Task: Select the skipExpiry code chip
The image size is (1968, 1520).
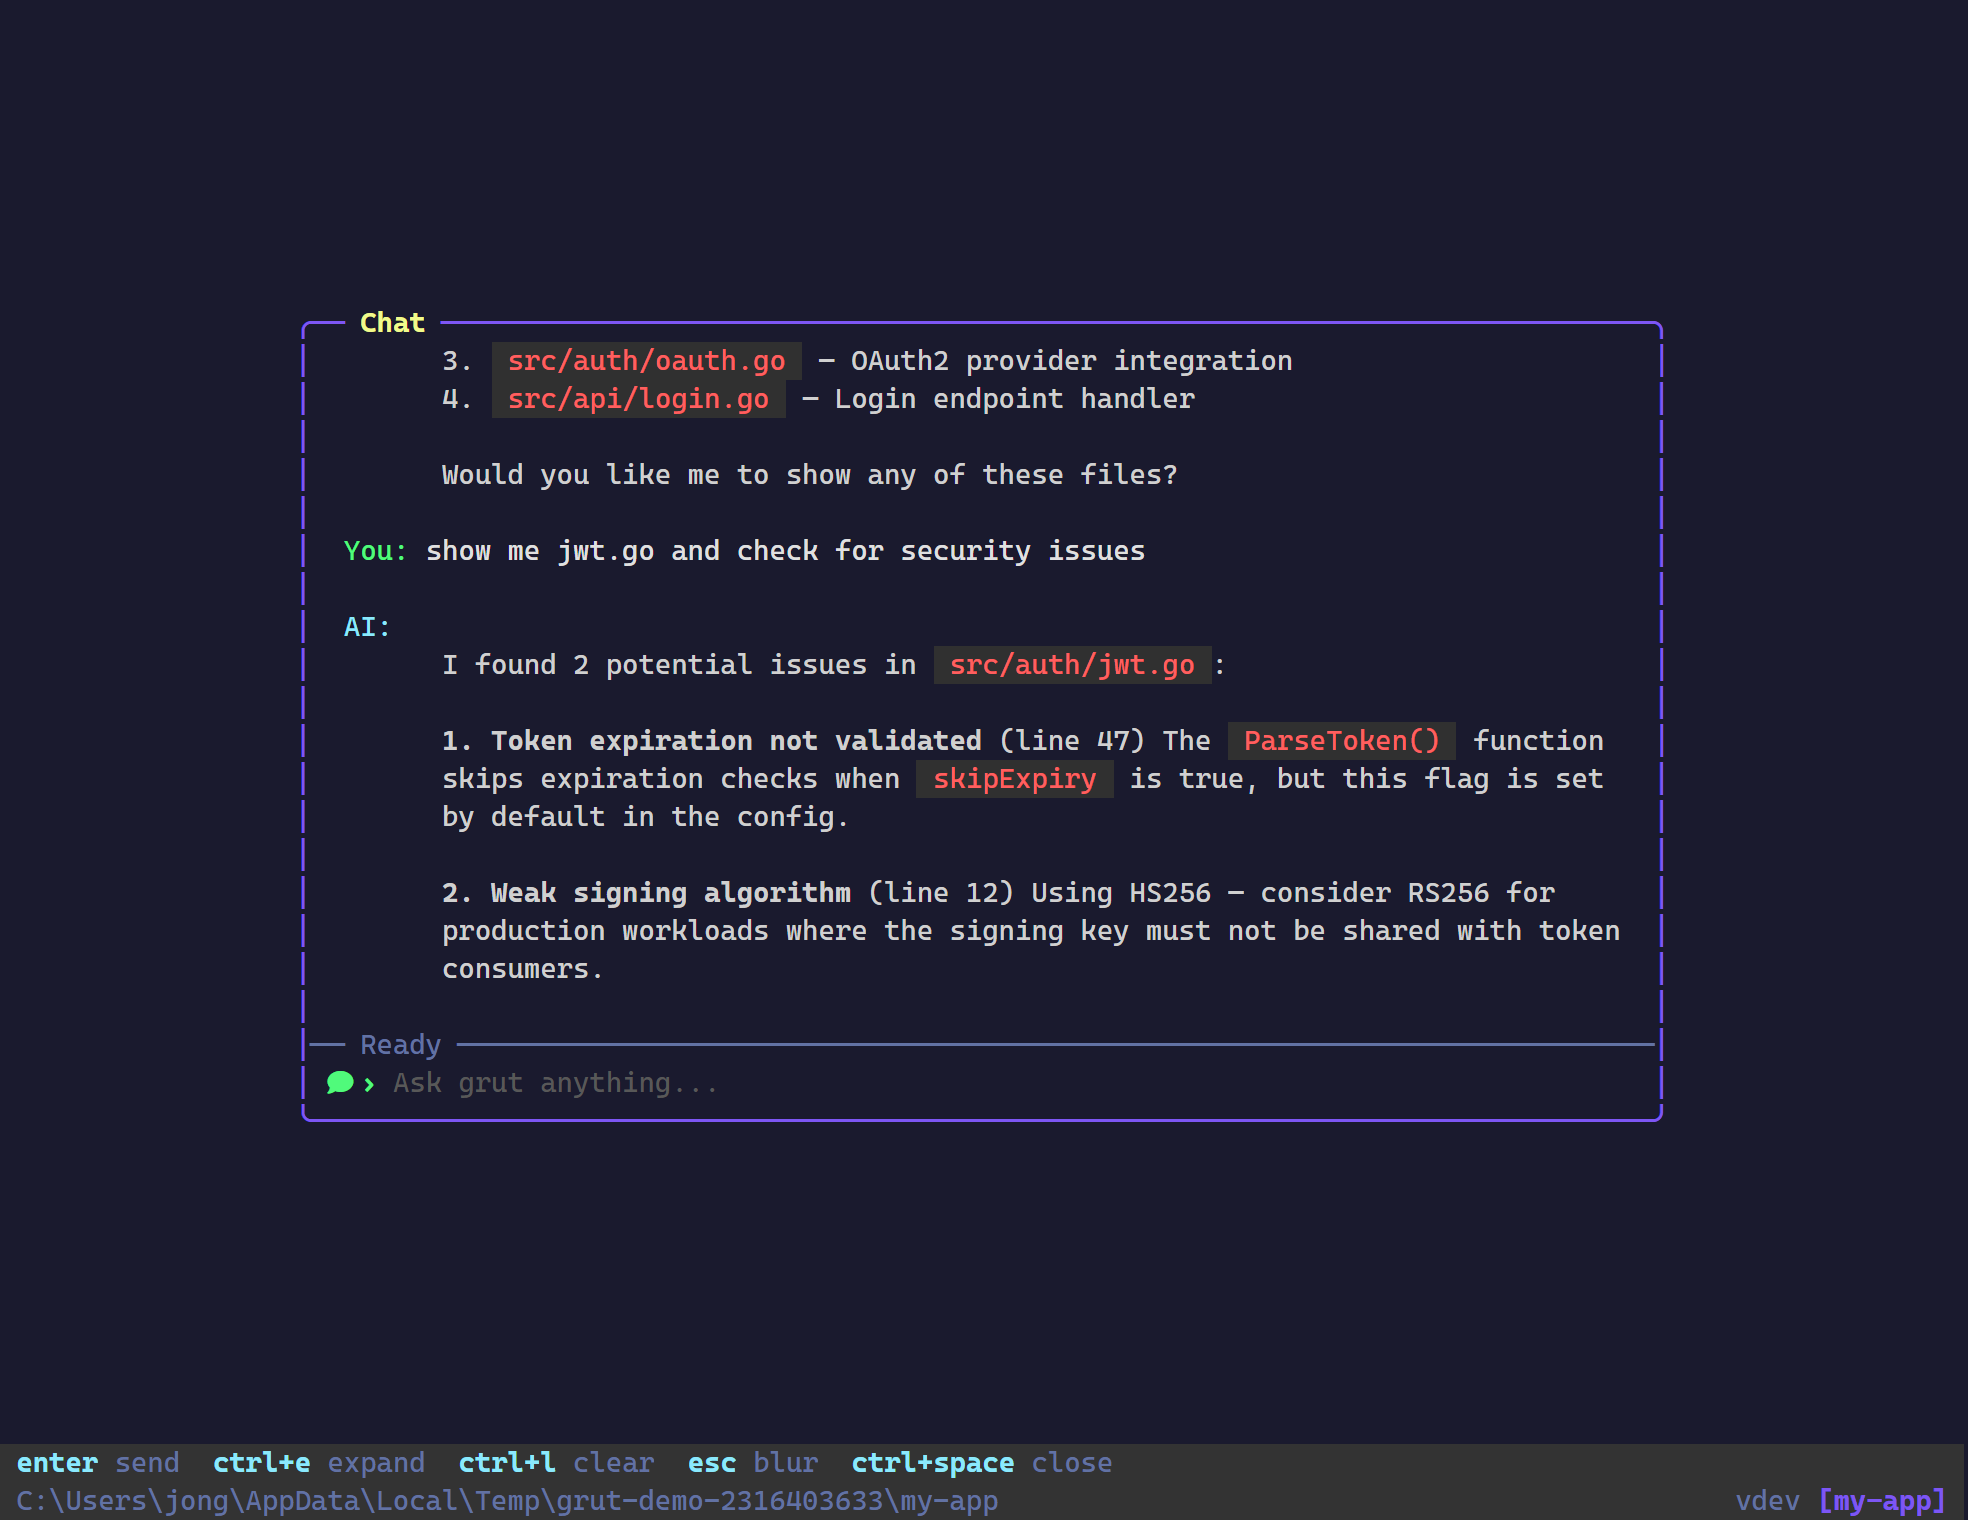Action: [1013, 778]
